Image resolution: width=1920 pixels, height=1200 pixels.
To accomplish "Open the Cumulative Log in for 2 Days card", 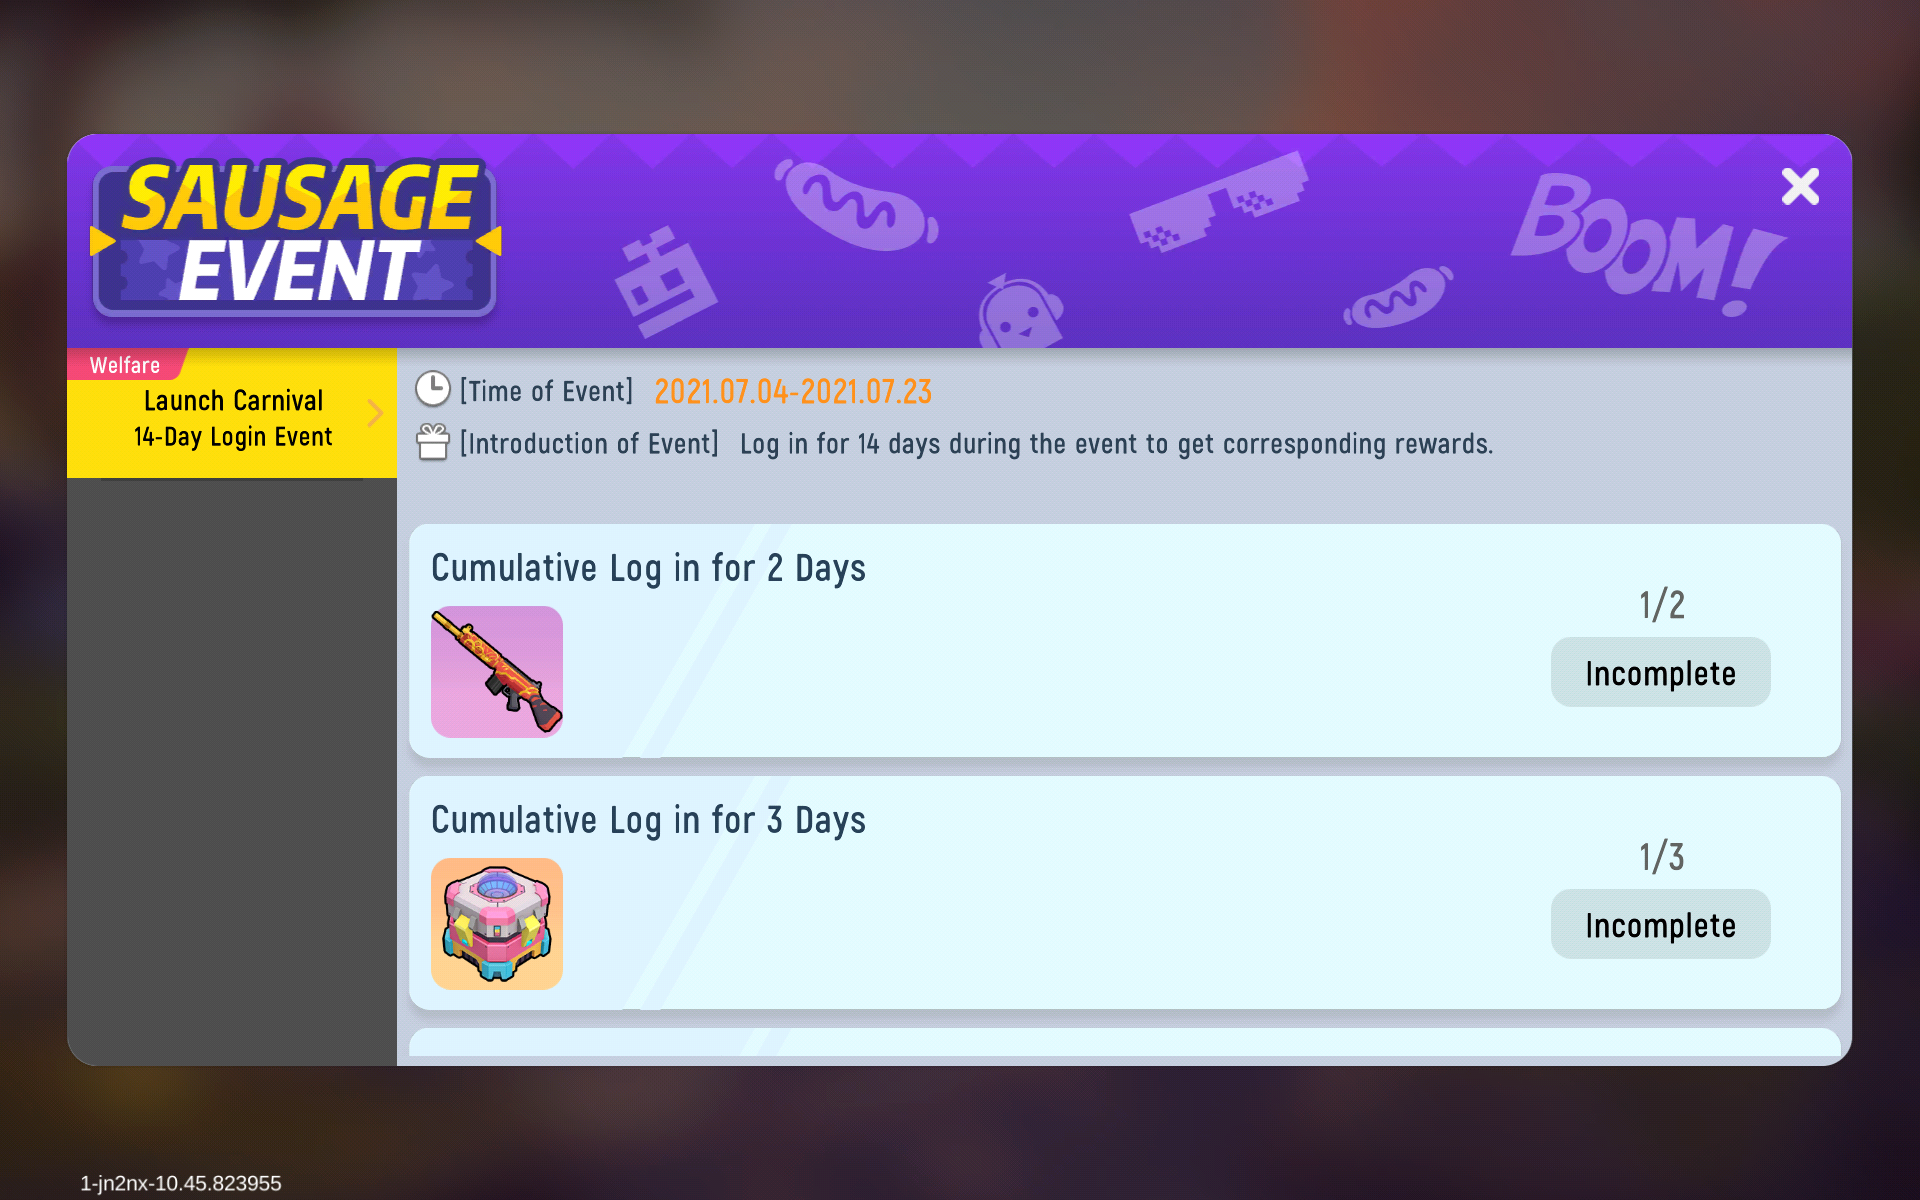I will coord(1124,640).
